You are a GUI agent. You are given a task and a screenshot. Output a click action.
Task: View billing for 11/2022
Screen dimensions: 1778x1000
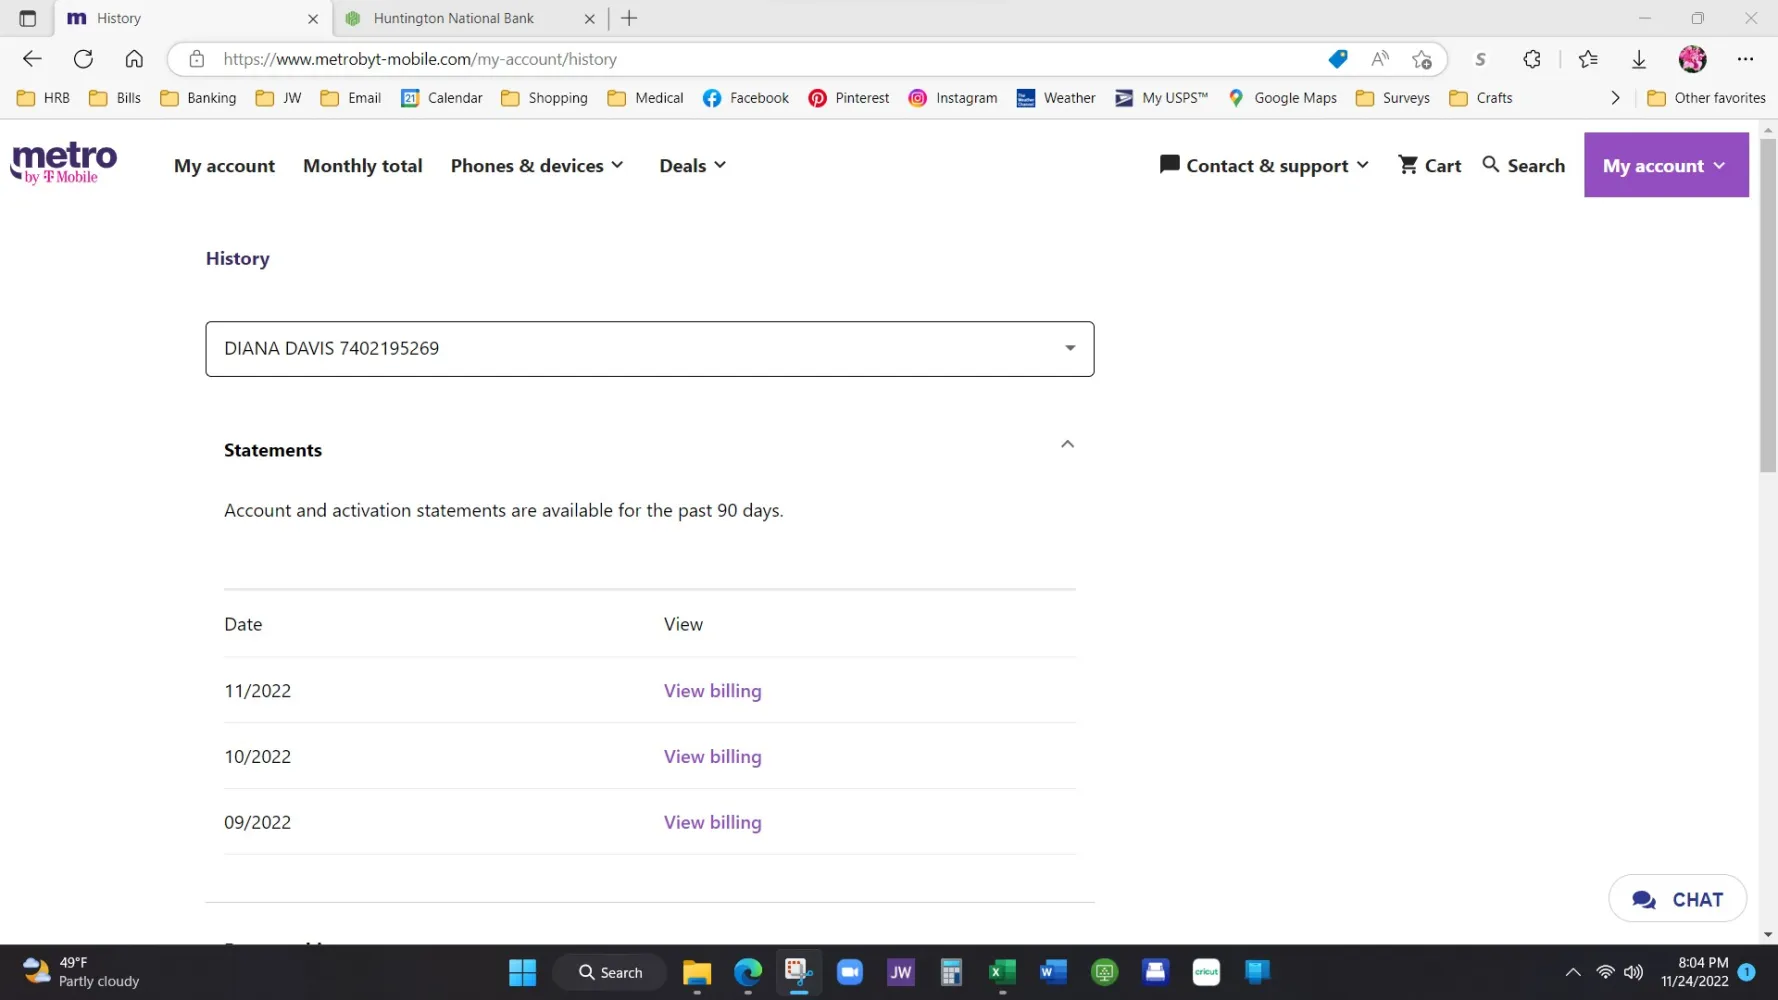712,691
